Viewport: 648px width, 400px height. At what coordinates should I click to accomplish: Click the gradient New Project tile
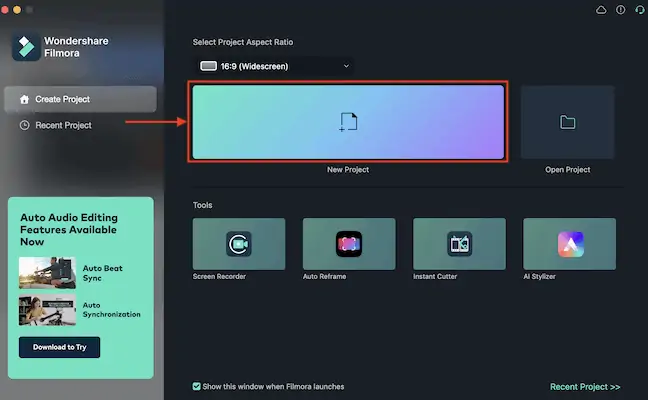coord(348,122)
